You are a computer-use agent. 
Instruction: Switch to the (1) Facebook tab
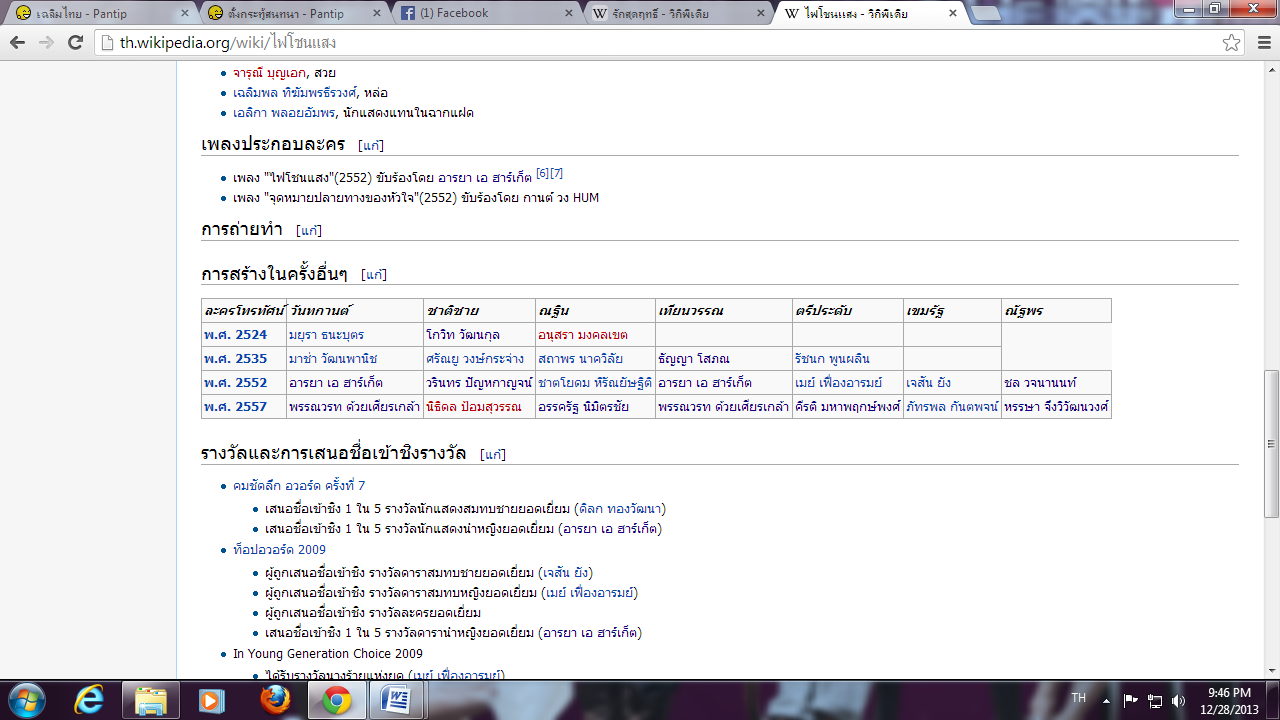[x=482, y=14]
